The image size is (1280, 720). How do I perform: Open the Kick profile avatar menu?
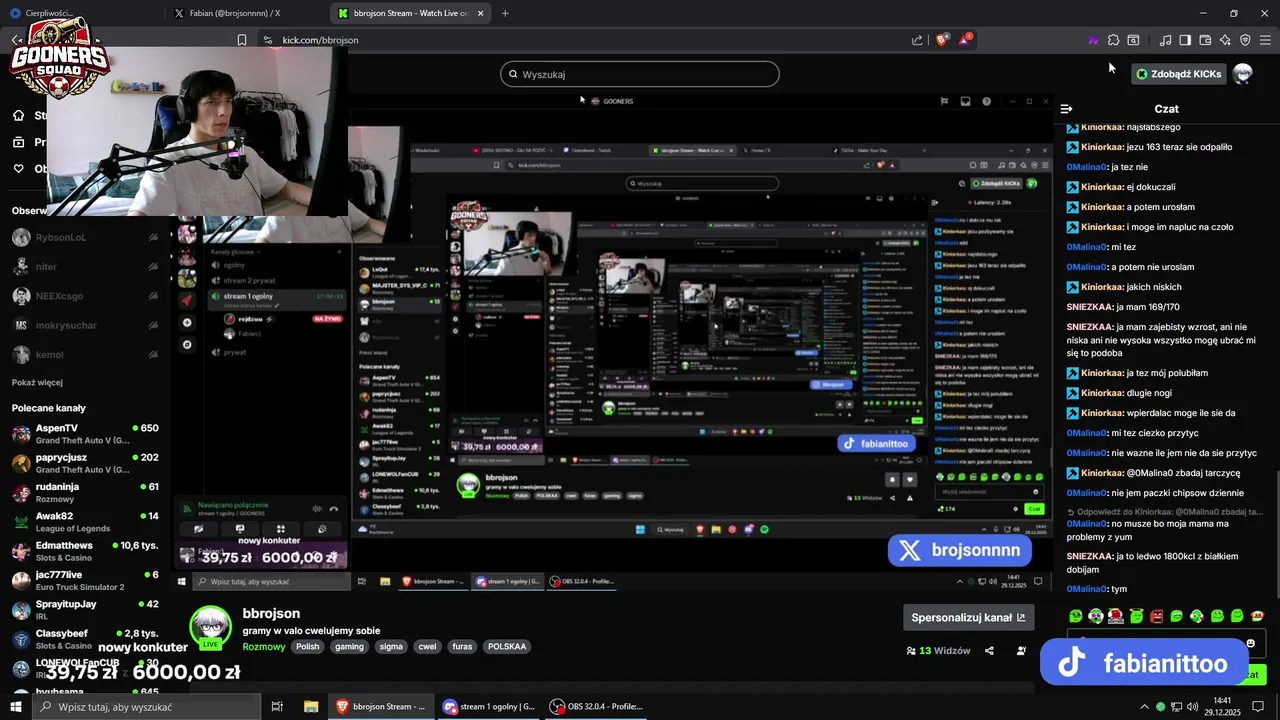[1242, 74]
